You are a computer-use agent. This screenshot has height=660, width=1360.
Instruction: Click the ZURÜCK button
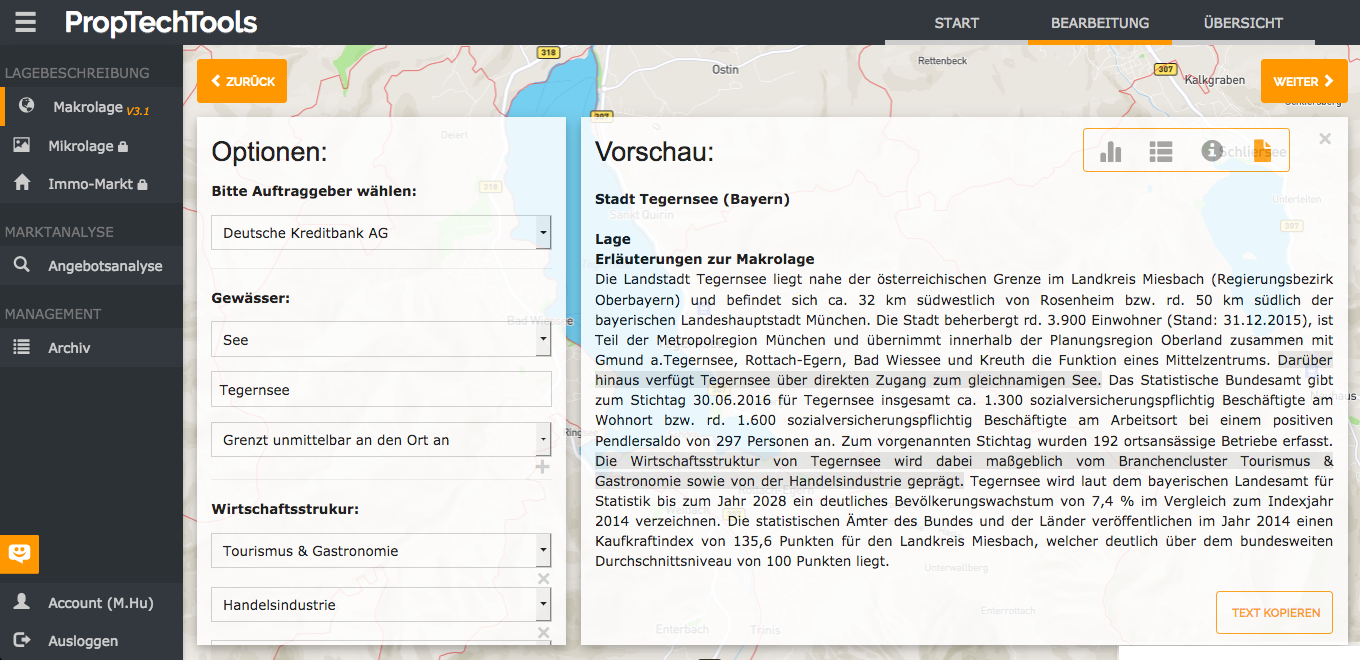coord(242,81)
